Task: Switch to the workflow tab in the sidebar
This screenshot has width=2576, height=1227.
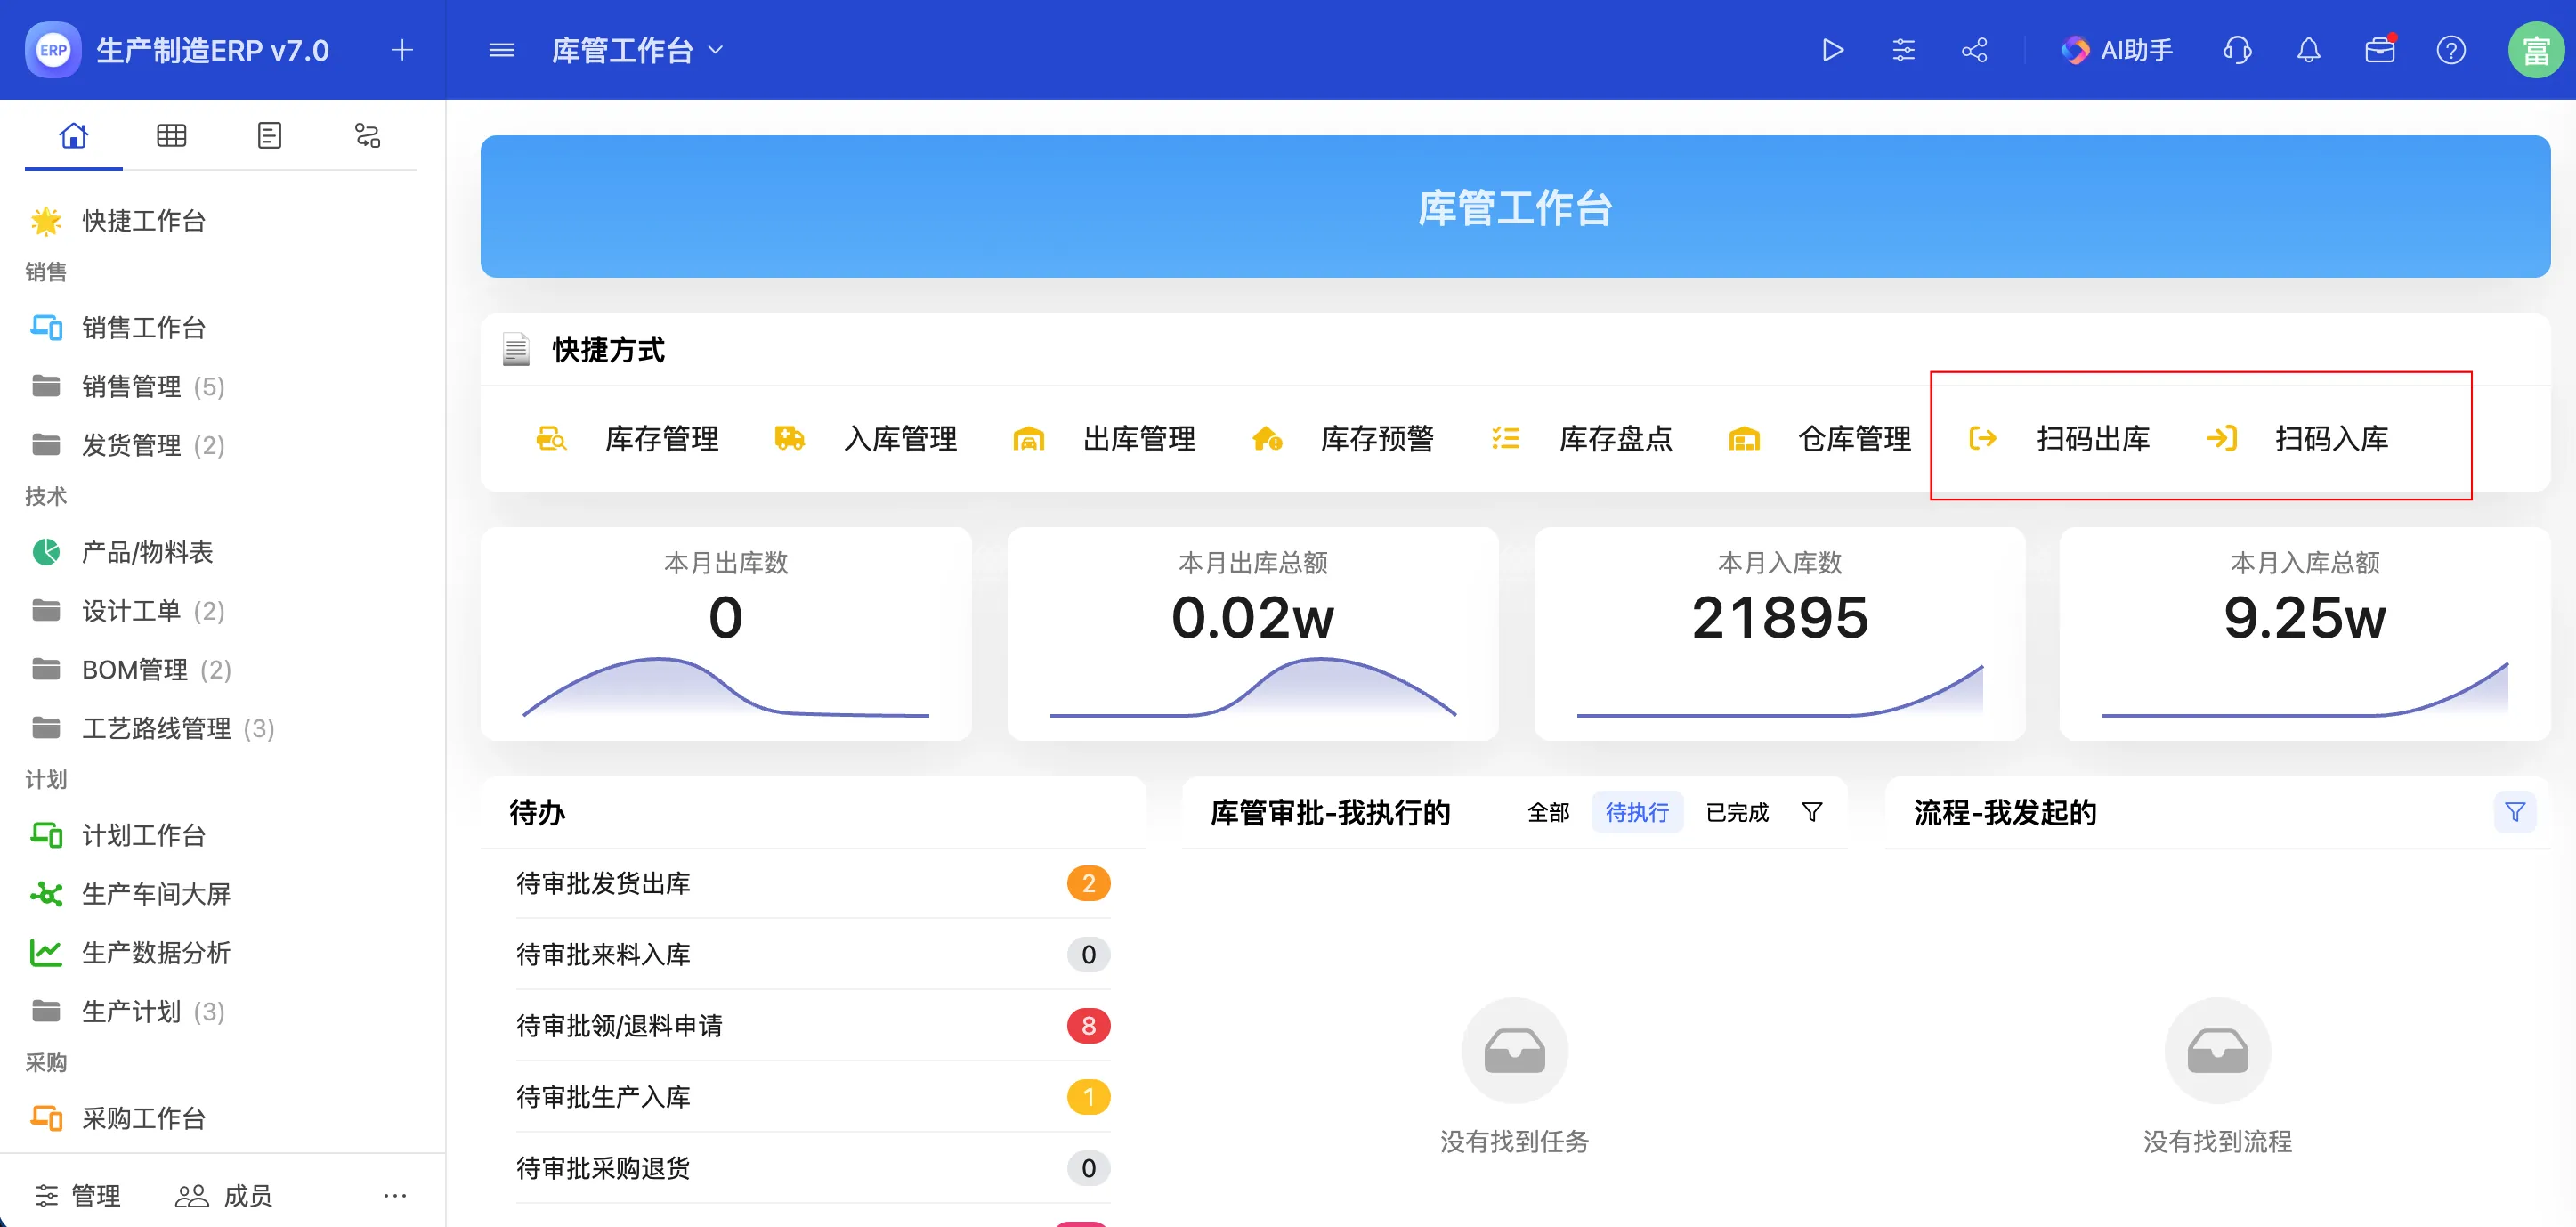Action: coord(367,136)
